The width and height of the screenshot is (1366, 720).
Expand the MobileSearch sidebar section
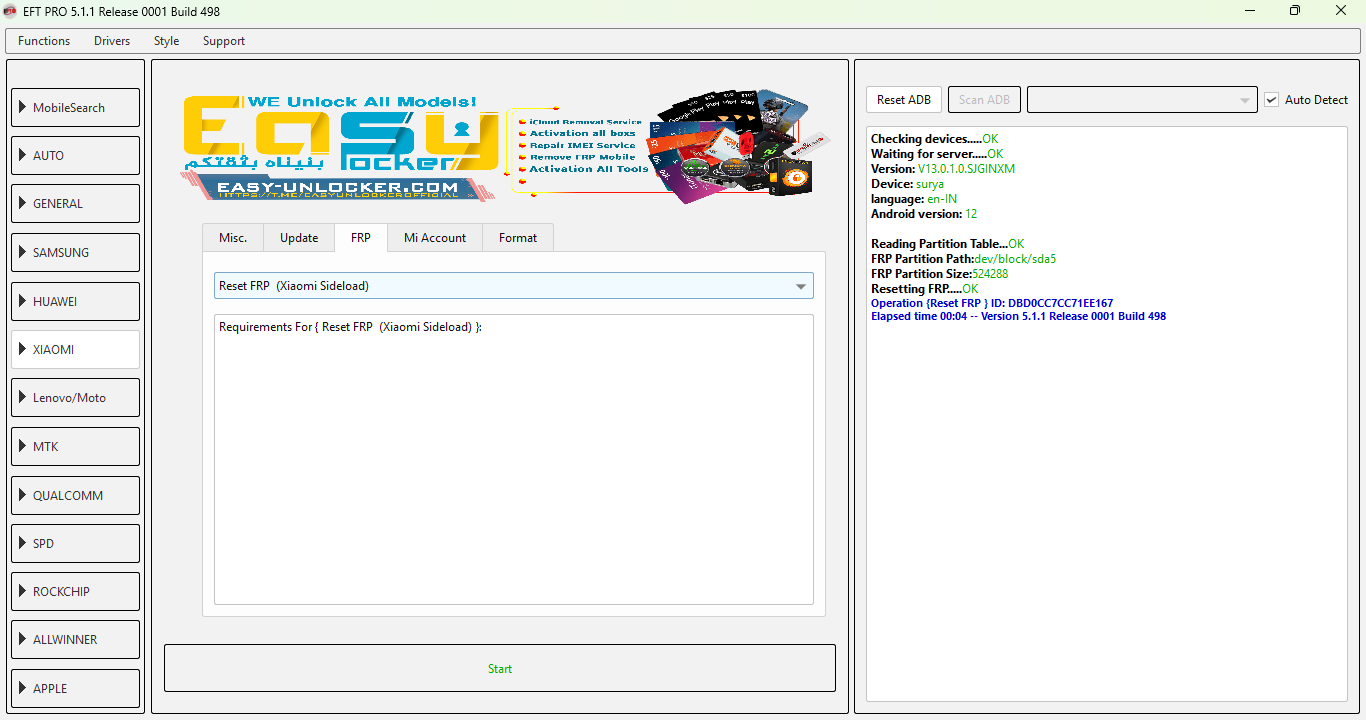75,107
